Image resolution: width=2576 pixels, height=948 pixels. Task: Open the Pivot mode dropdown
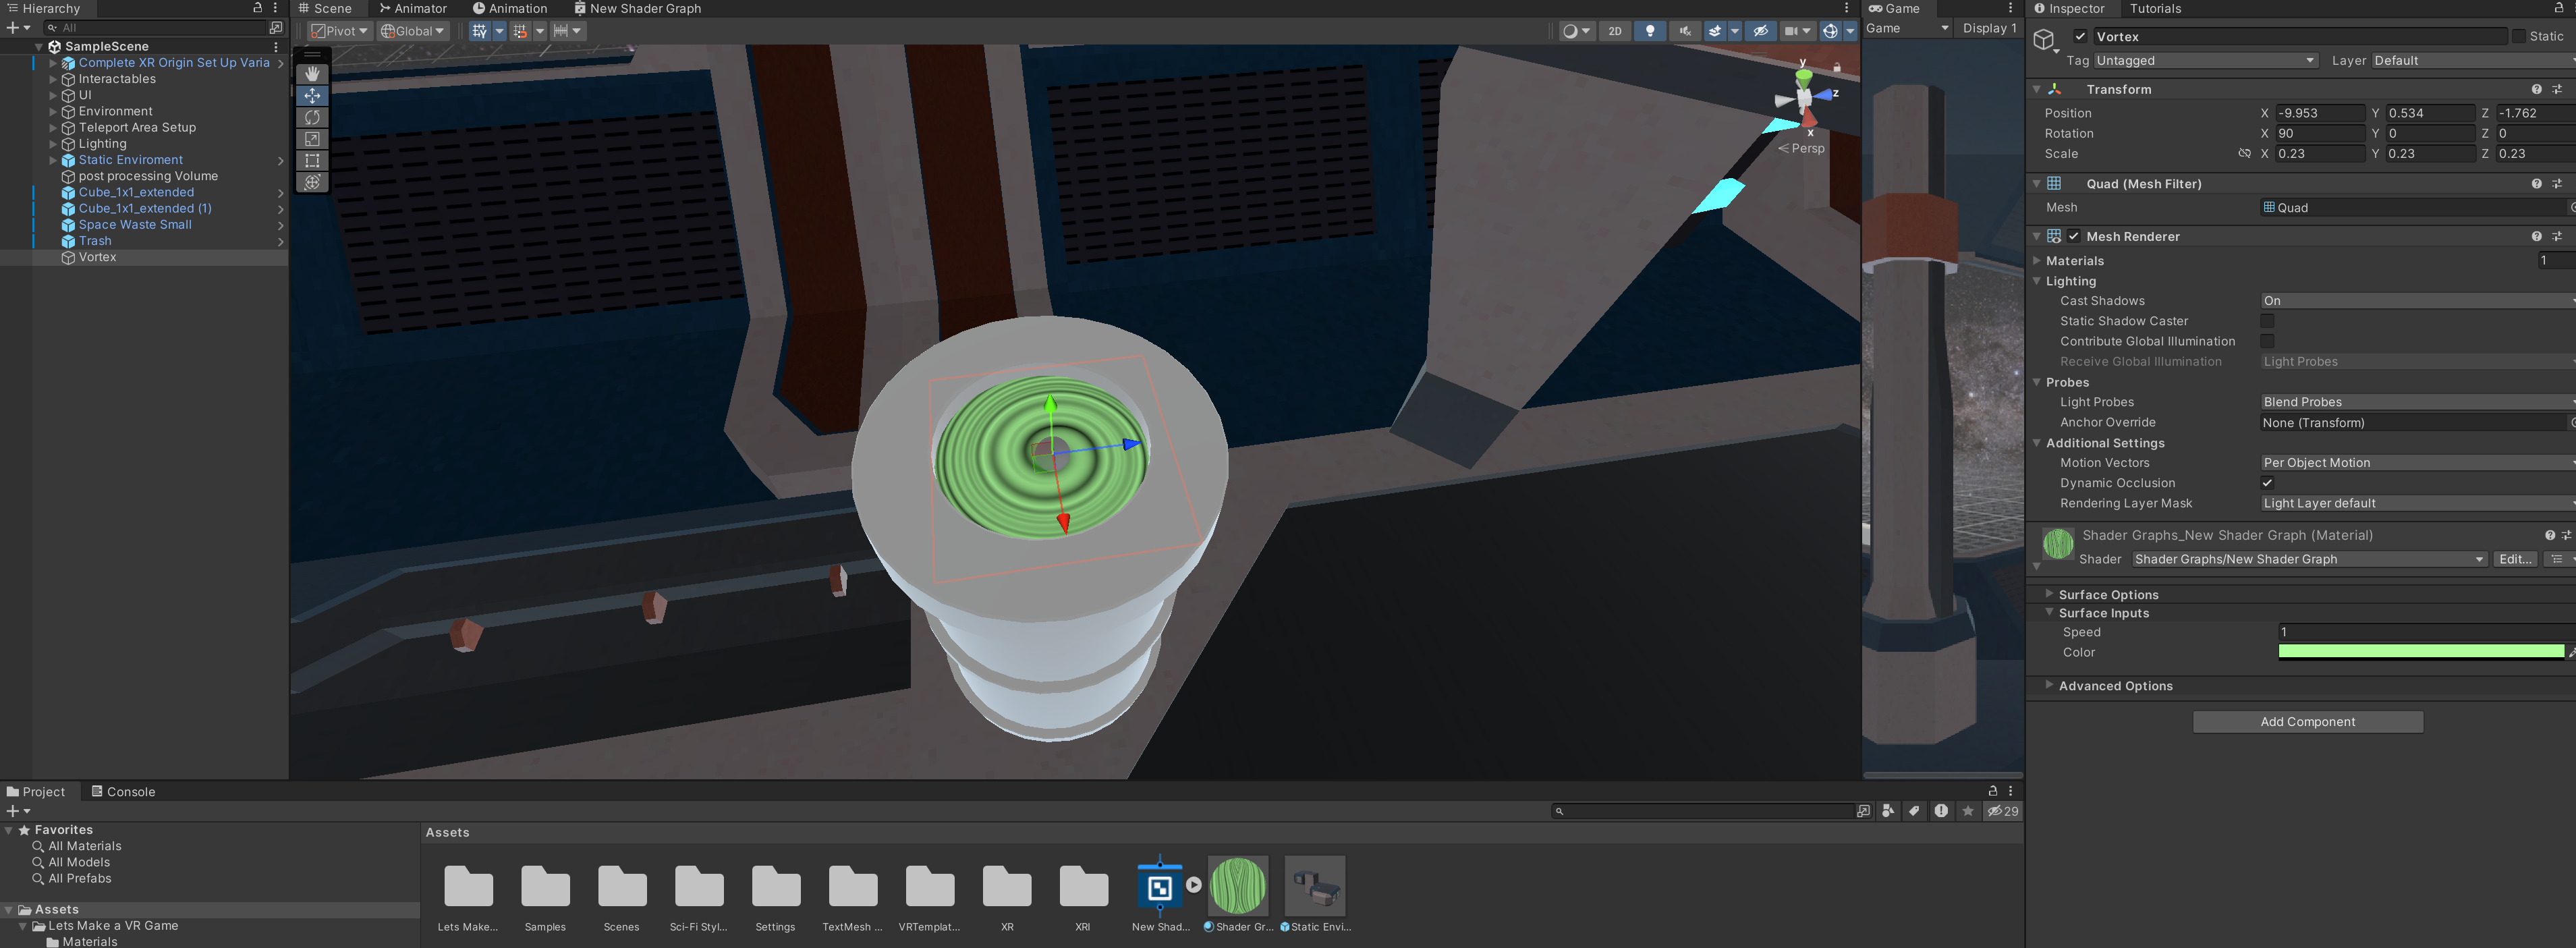pyautogui.click(x=339, y=31)
